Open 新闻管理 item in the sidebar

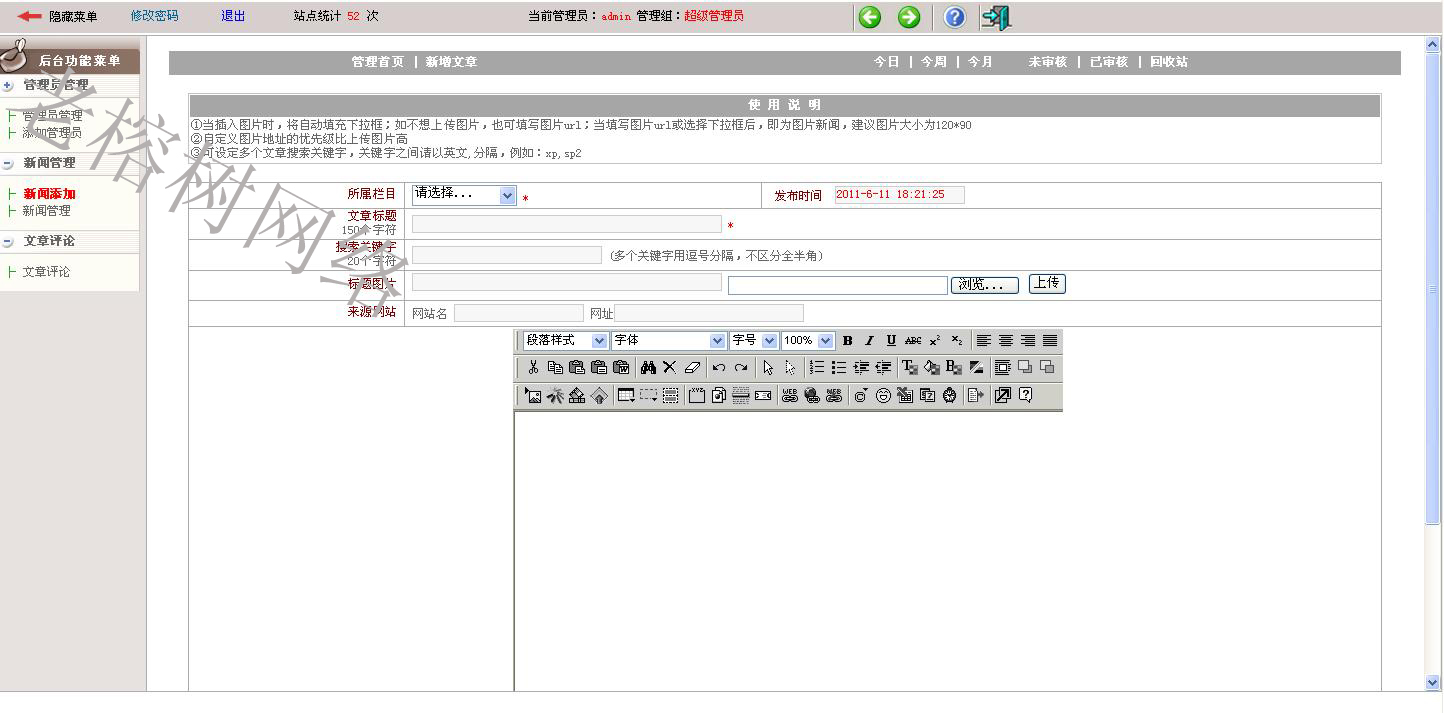pyautogui.click(x=47, y=211)
